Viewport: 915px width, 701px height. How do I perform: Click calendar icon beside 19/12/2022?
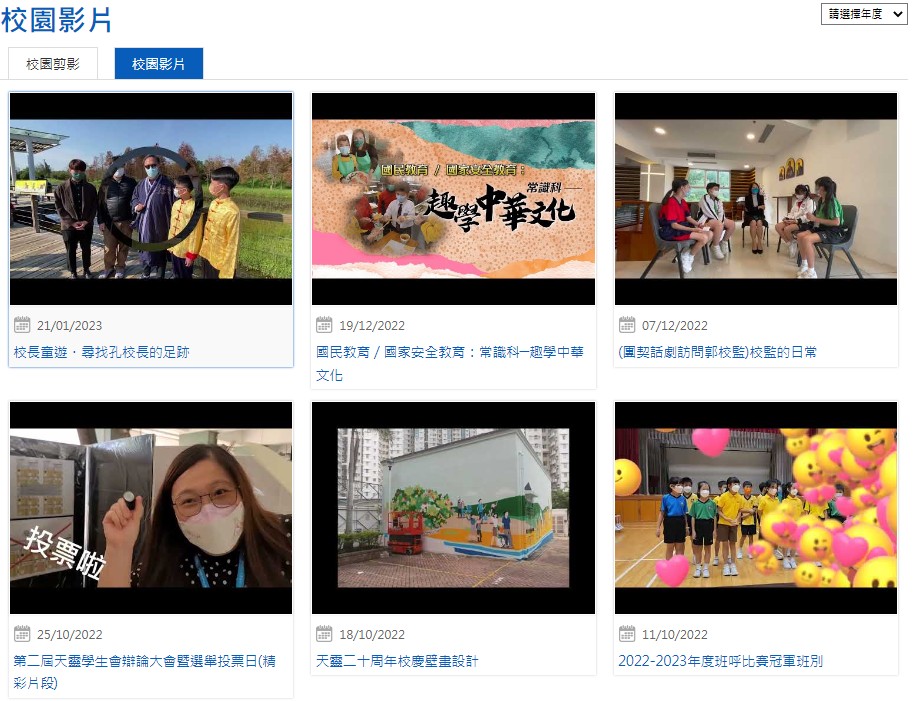tap(324, 325)
